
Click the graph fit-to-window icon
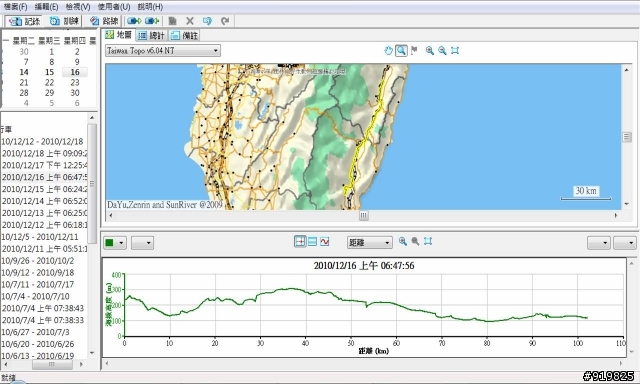point(428,242)
